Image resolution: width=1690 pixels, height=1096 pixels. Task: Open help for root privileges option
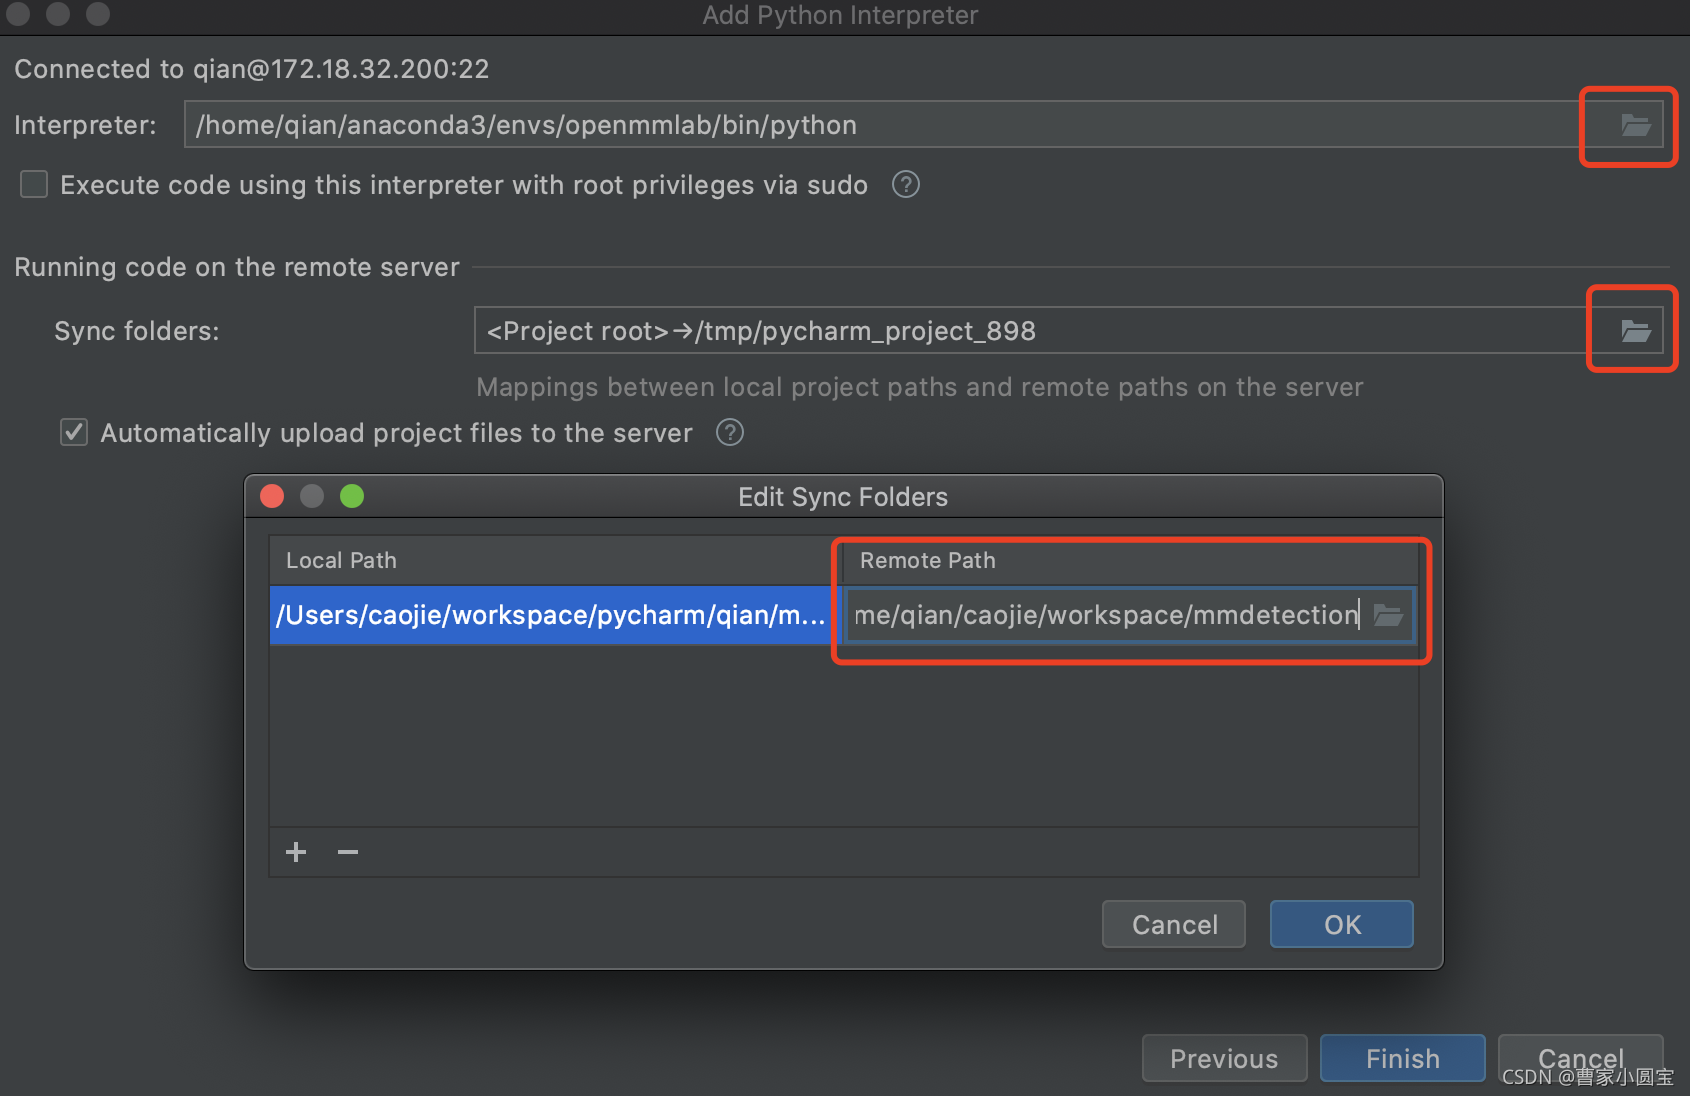click(x=906, y=185)
